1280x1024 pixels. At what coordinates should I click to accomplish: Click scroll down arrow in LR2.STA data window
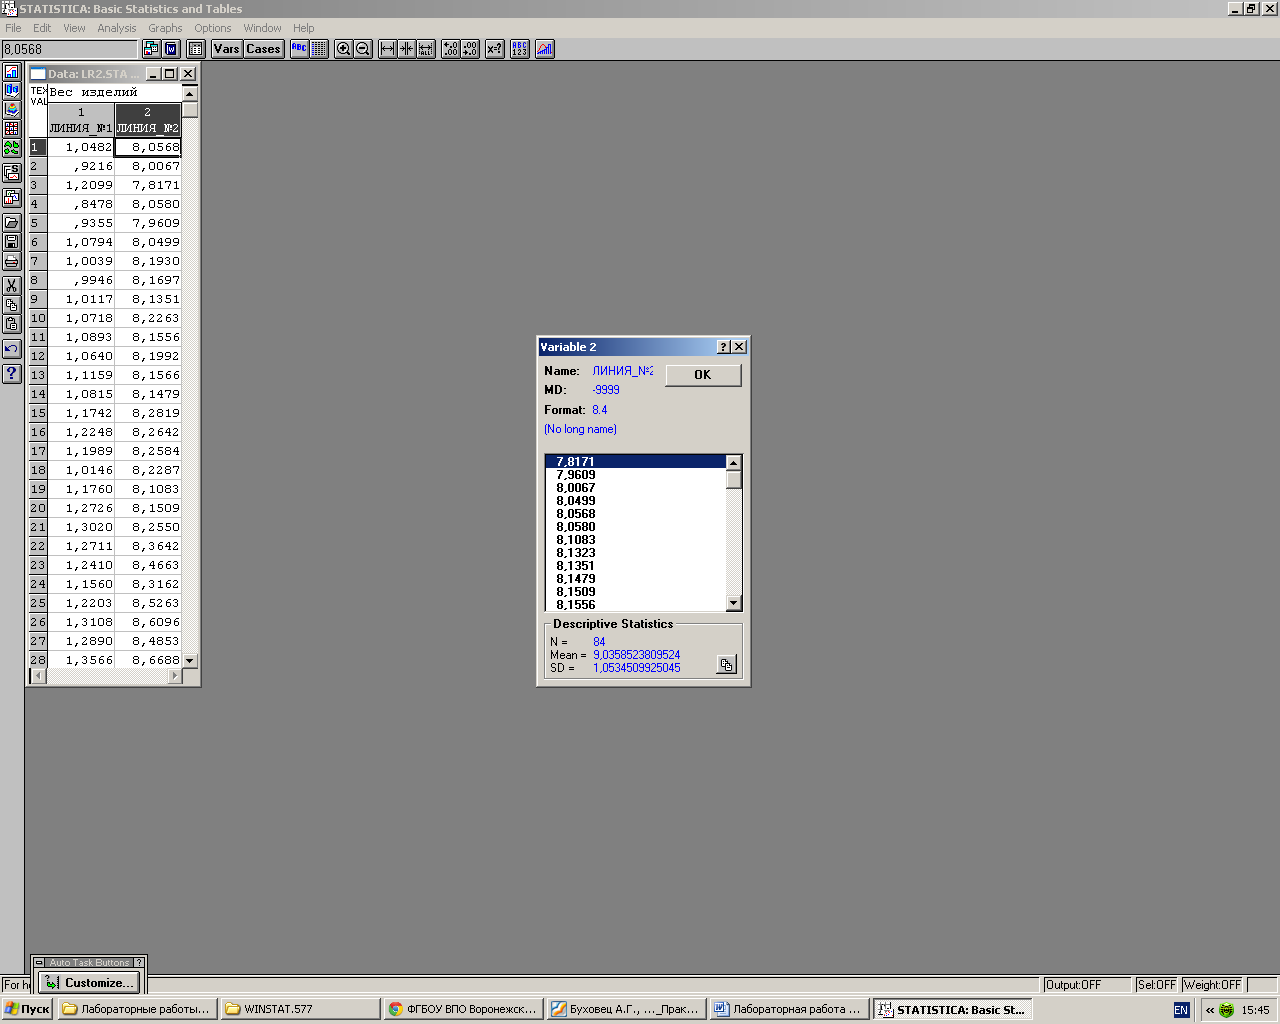(x=190, y=661)
